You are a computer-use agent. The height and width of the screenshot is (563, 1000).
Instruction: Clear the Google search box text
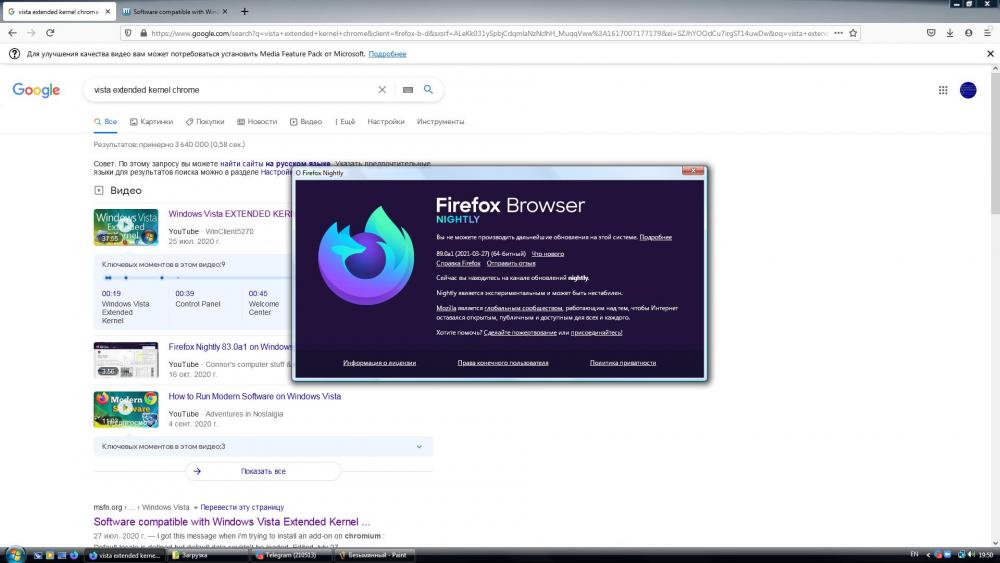(381, 90)
